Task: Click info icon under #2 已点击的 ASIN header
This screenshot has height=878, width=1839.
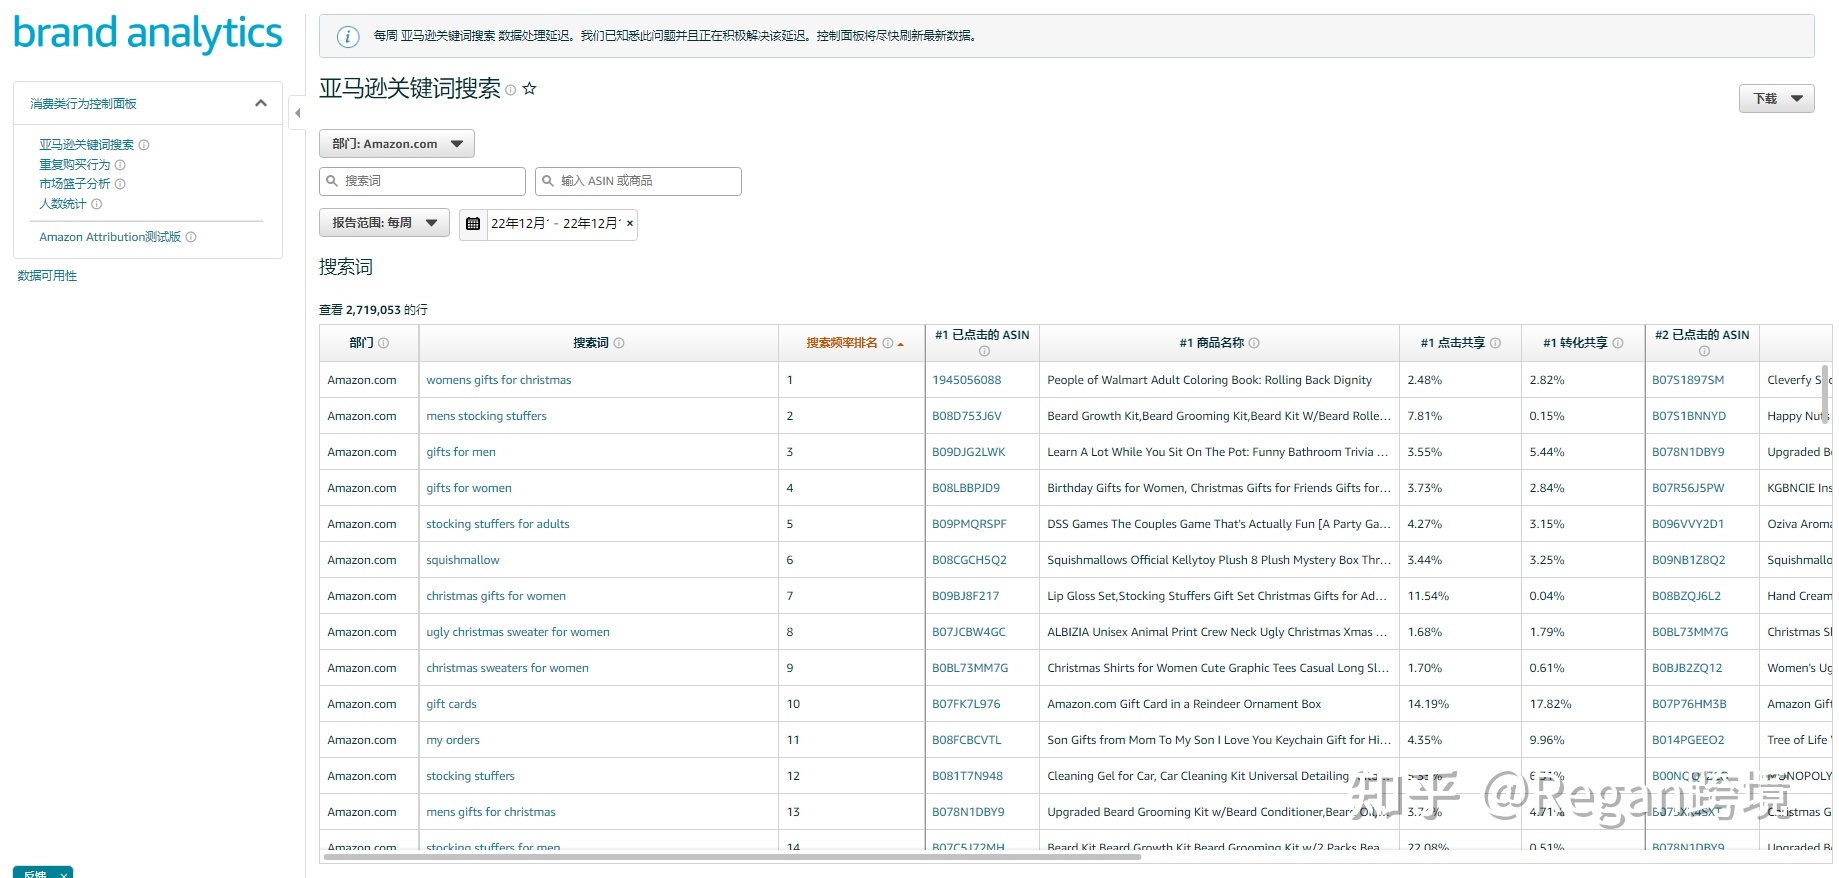Action: coord(1704,351)
